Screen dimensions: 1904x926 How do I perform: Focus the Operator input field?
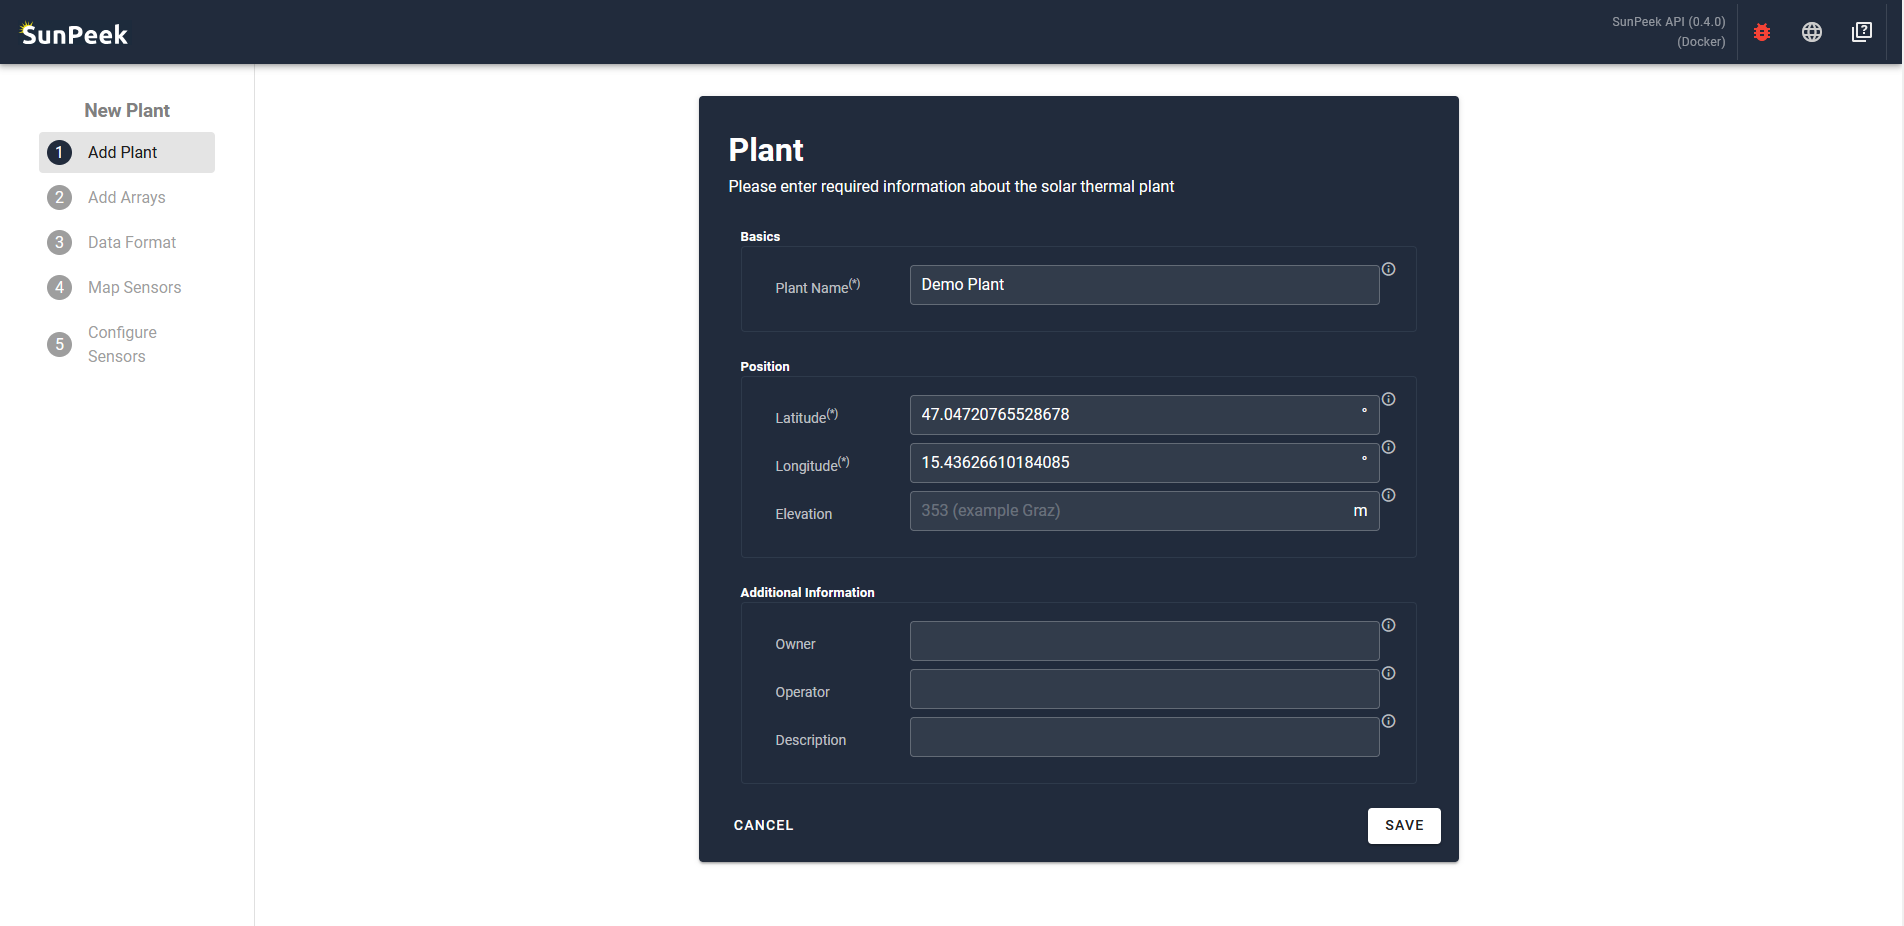point(1144,689)
